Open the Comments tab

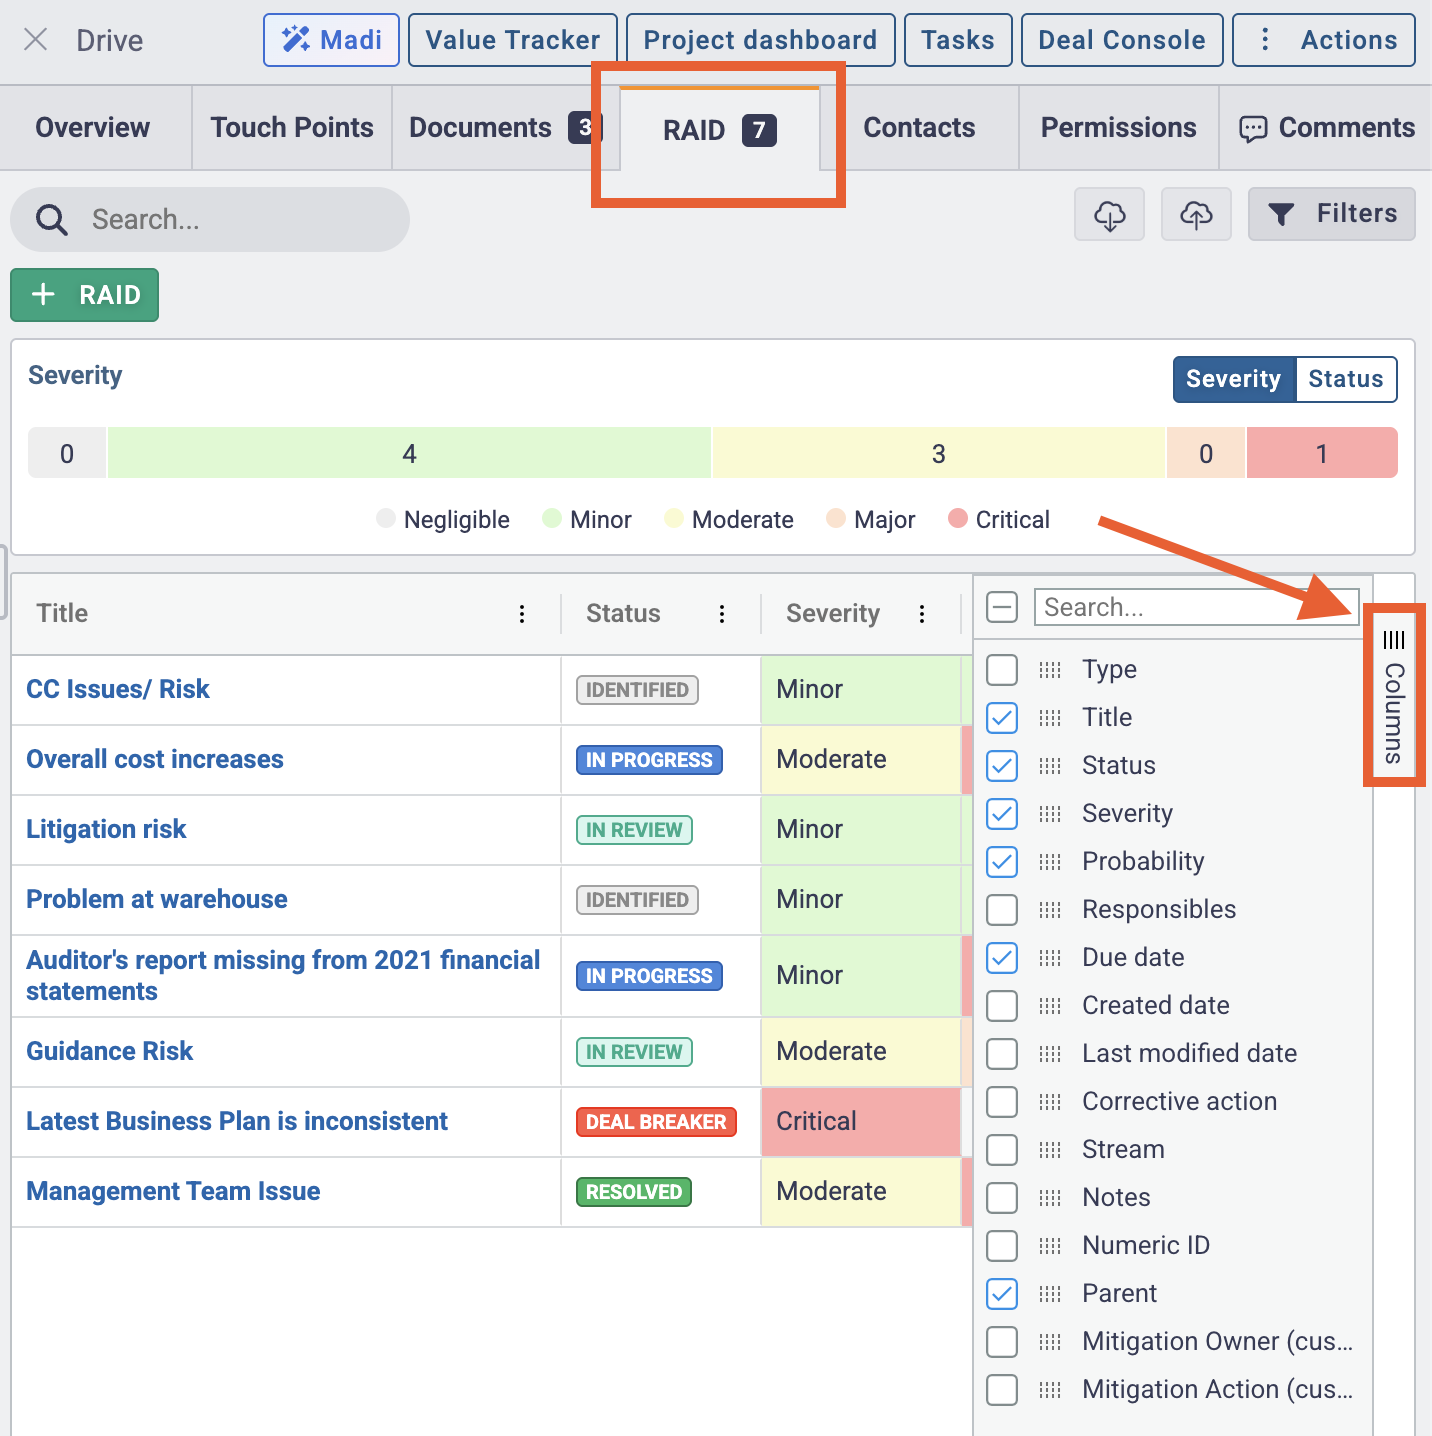[1327, 128]
